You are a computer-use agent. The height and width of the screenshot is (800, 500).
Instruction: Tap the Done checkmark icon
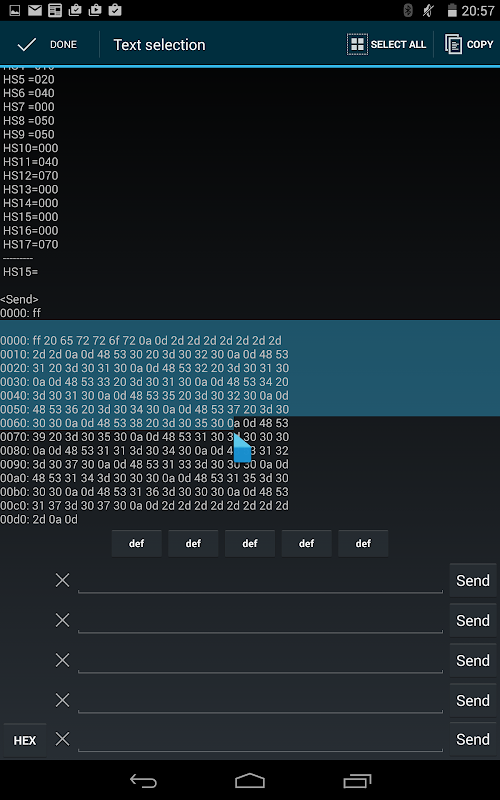coord(26,45)
